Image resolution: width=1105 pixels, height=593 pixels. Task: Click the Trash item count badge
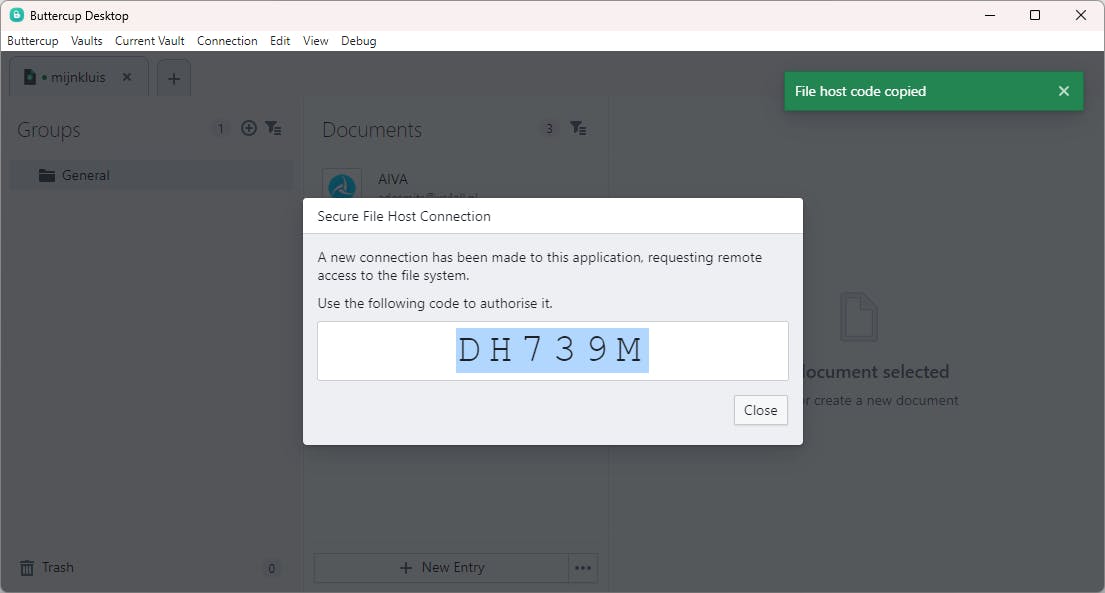[271, 568]
